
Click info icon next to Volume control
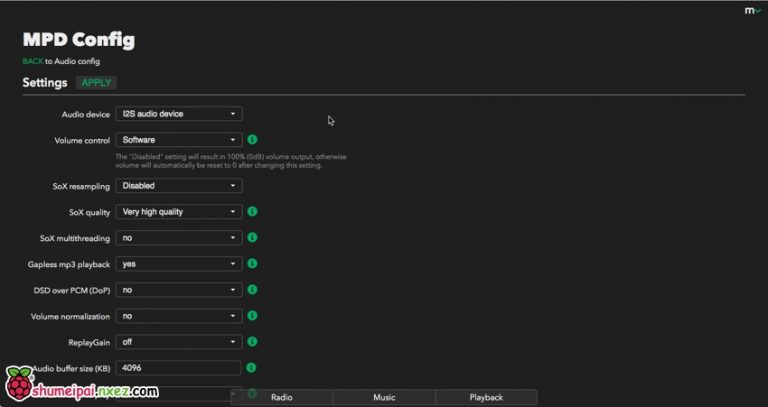253,140
